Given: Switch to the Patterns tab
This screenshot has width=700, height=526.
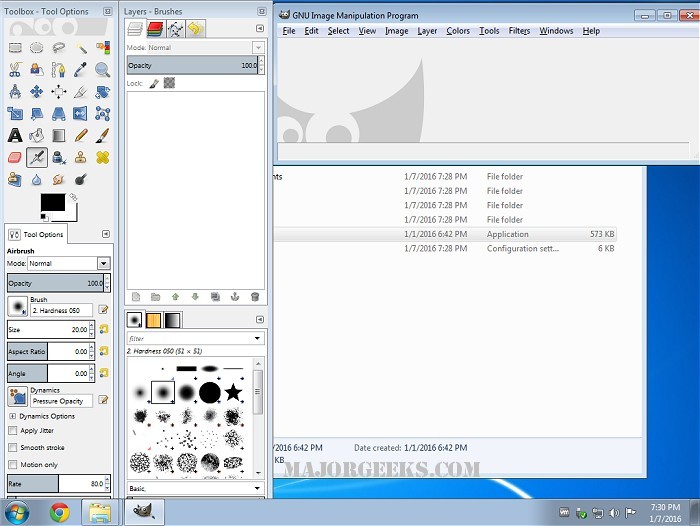Looking at the screenshot, I should [x=154, y=320].
